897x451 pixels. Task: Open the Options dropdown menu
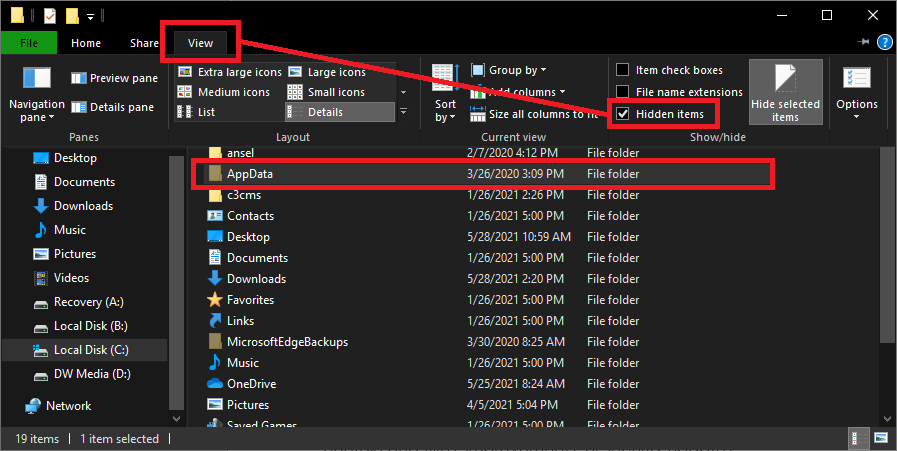click(856, 90)
